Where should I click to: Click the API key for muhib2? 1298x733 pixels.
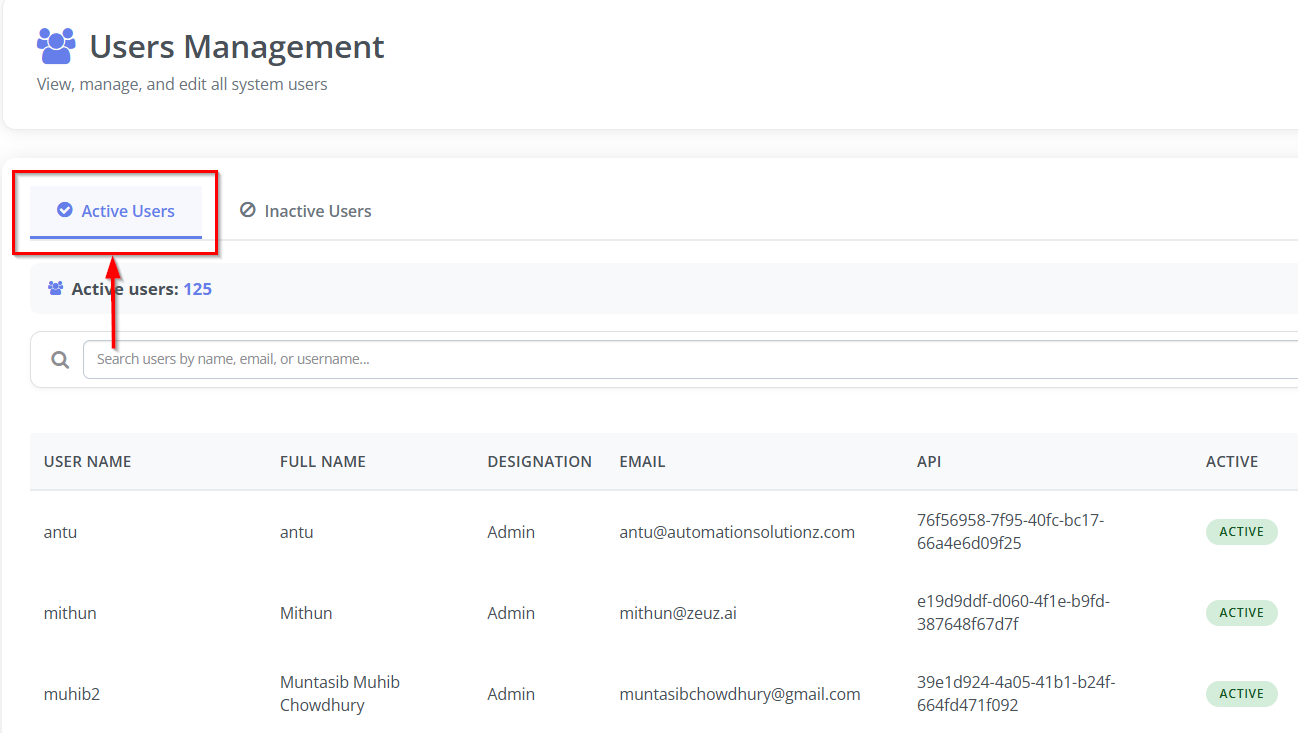(1015, 694)
